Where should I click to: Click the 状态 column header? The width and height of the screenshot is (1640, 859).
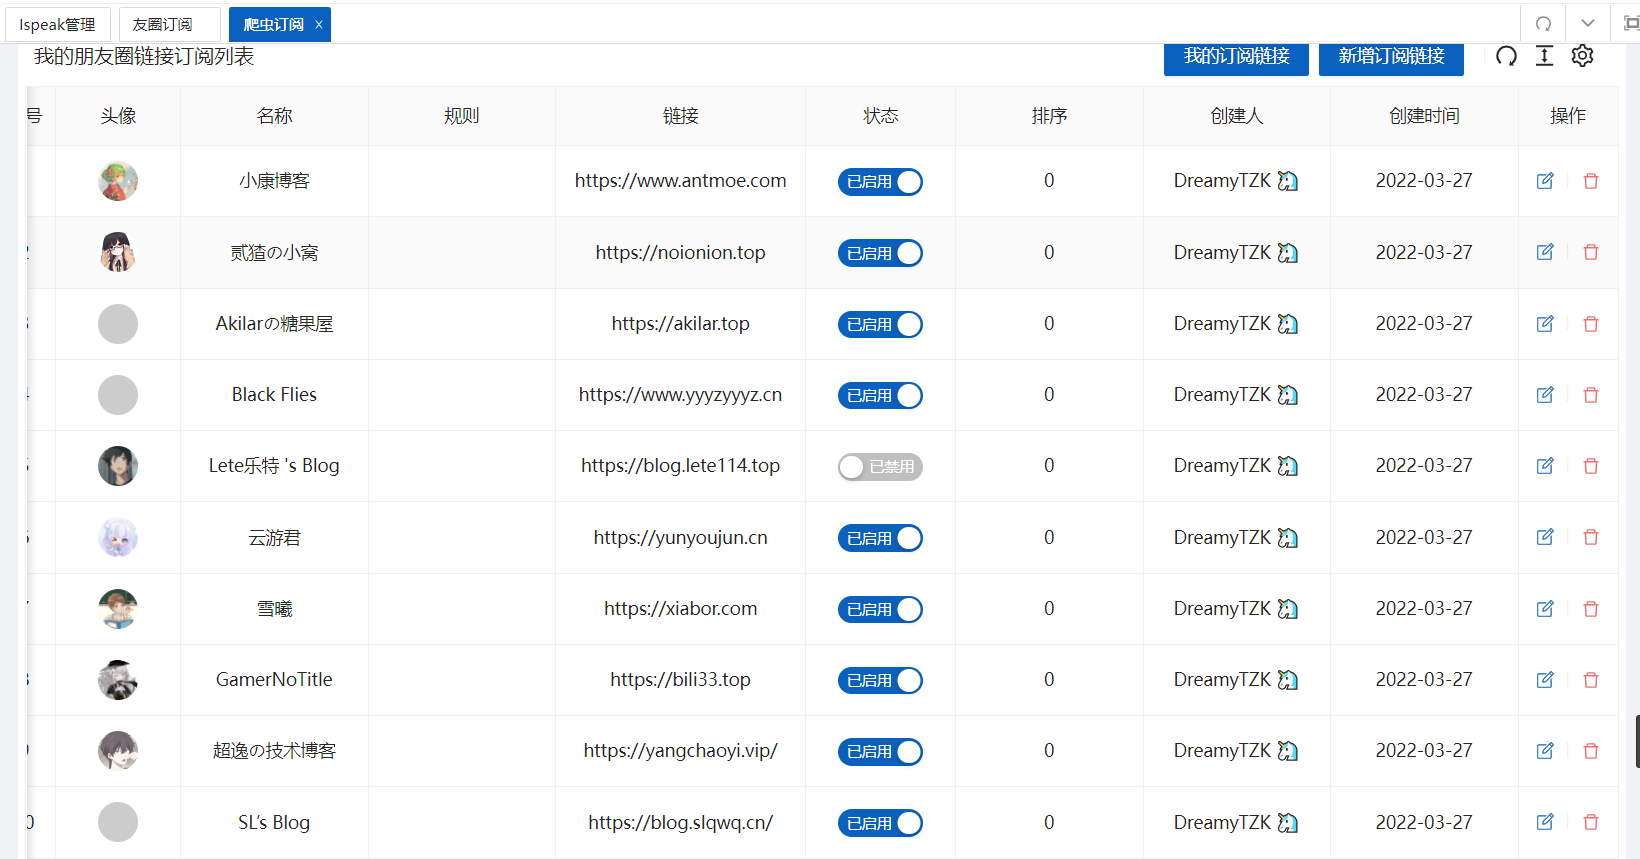click(x=880, y=116)
